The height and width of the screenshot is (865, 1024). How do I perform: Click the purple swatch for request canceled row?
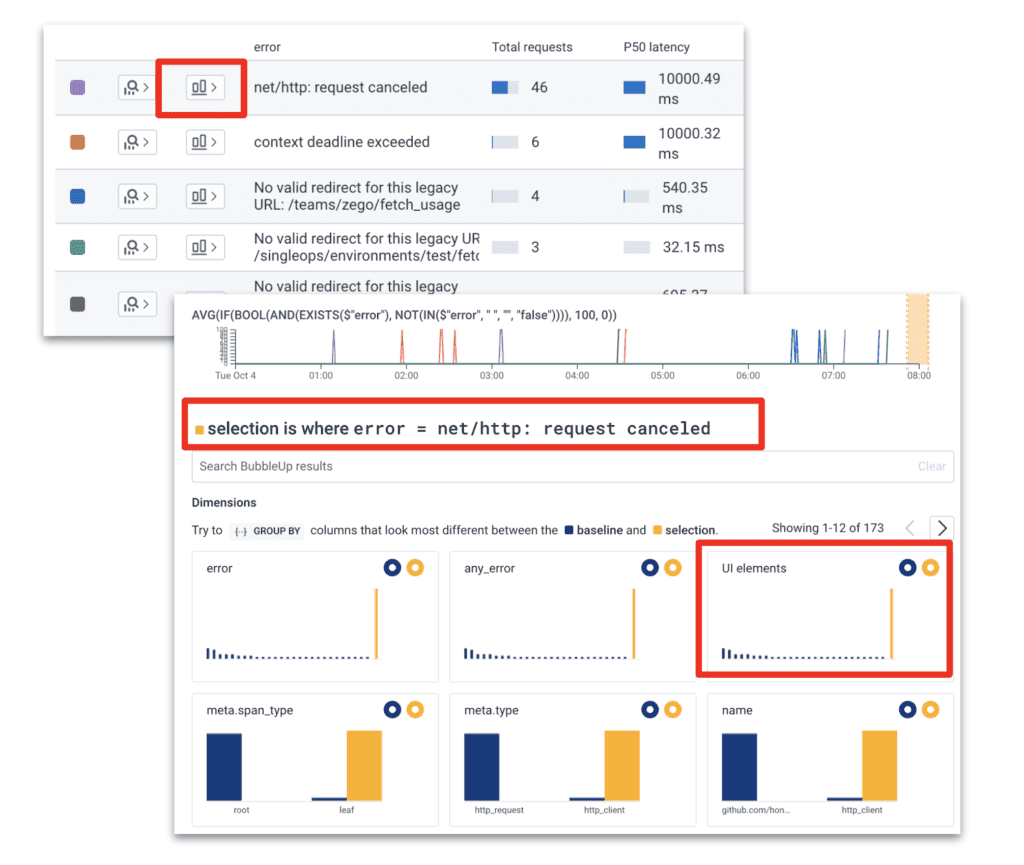click(77, 88)
